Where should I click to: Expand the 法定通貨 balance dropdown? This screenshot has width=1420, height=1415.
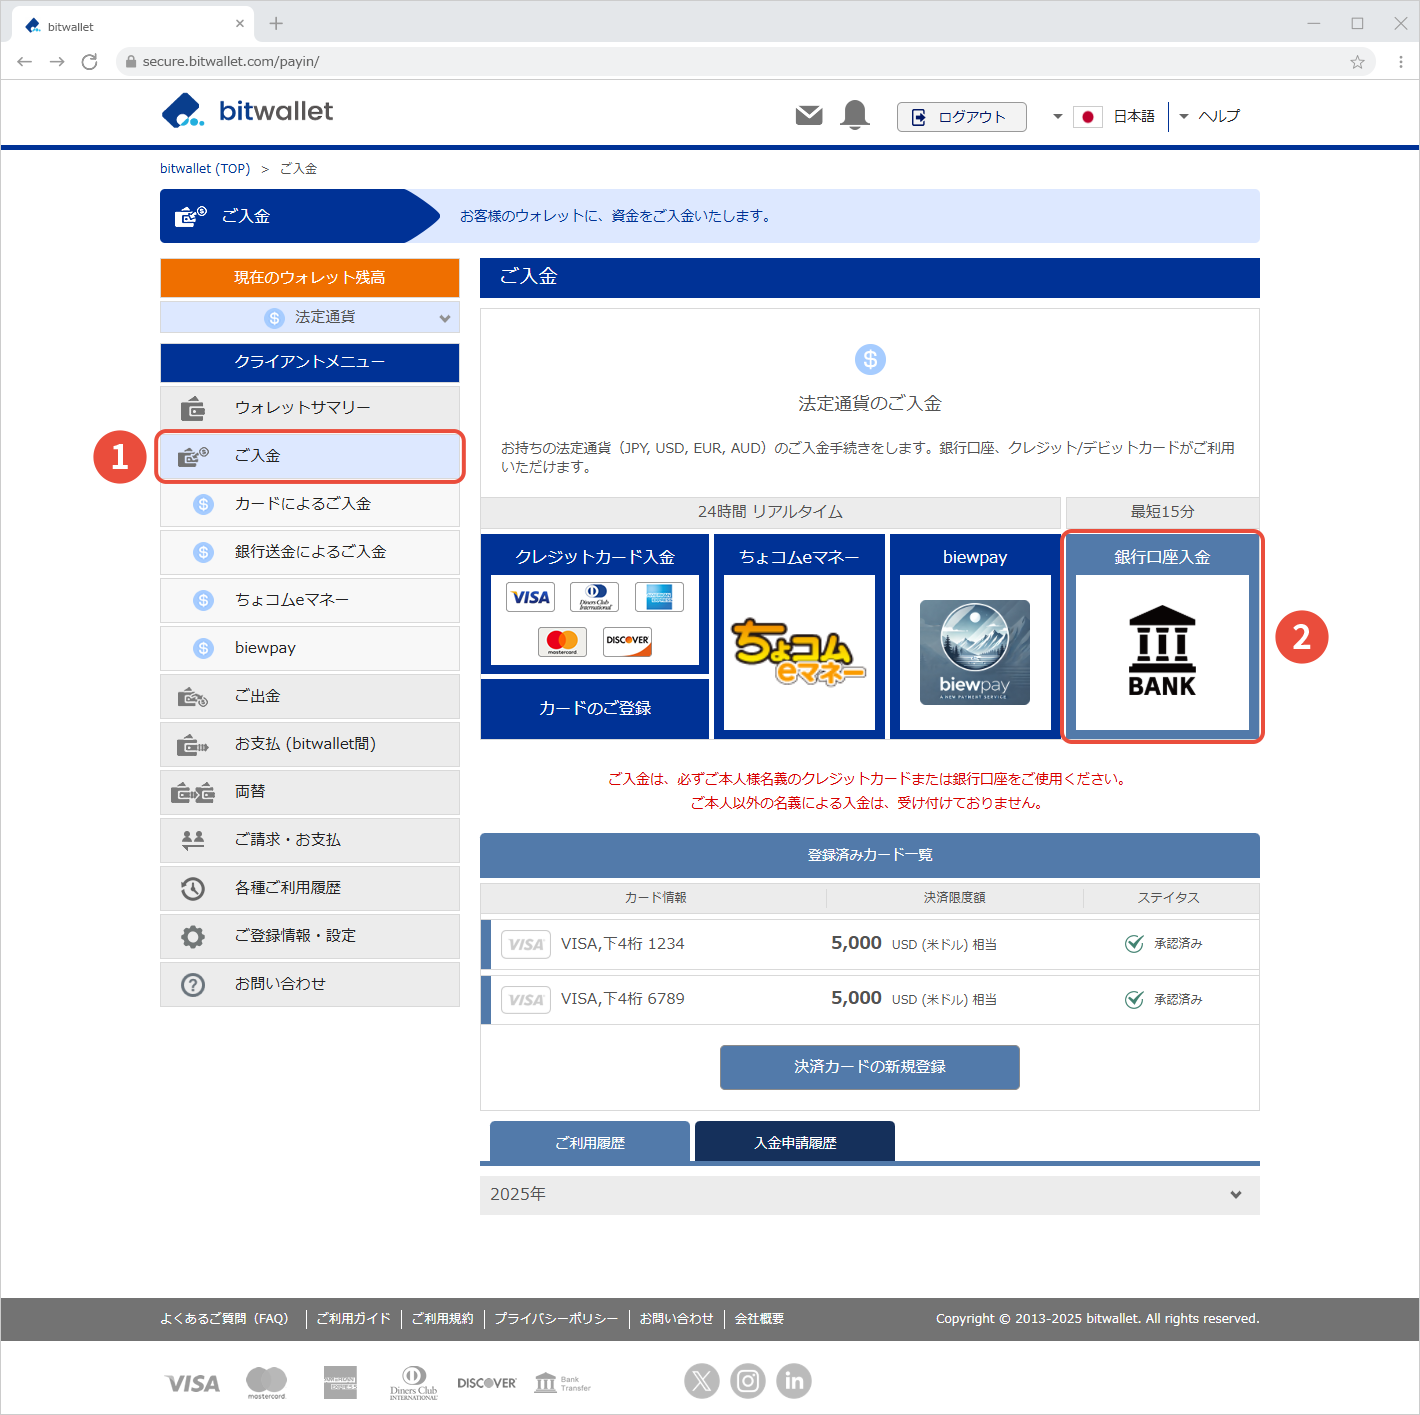point(310,317)
